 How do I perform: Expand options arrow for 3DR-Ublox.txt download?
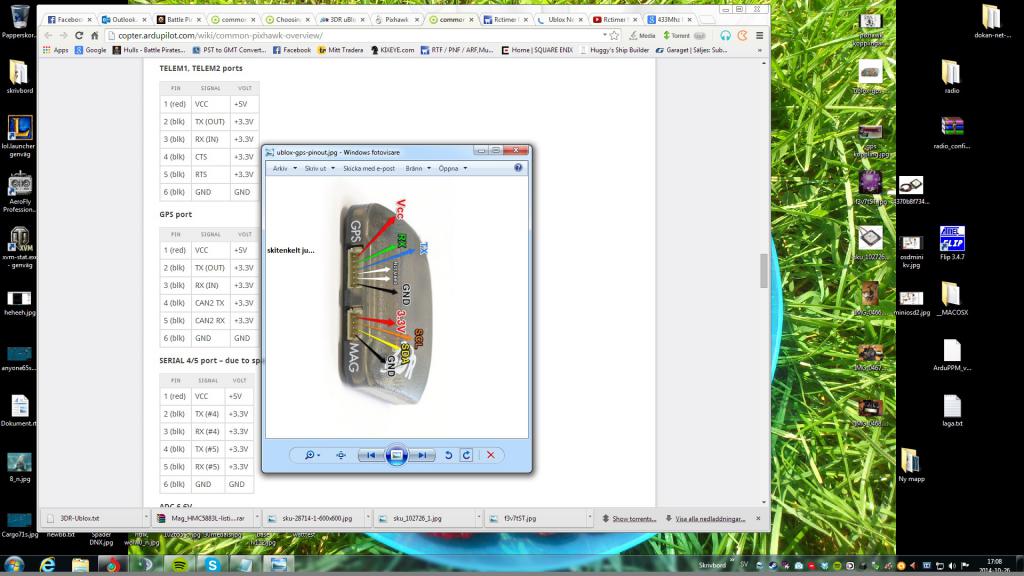pos(146,519)
